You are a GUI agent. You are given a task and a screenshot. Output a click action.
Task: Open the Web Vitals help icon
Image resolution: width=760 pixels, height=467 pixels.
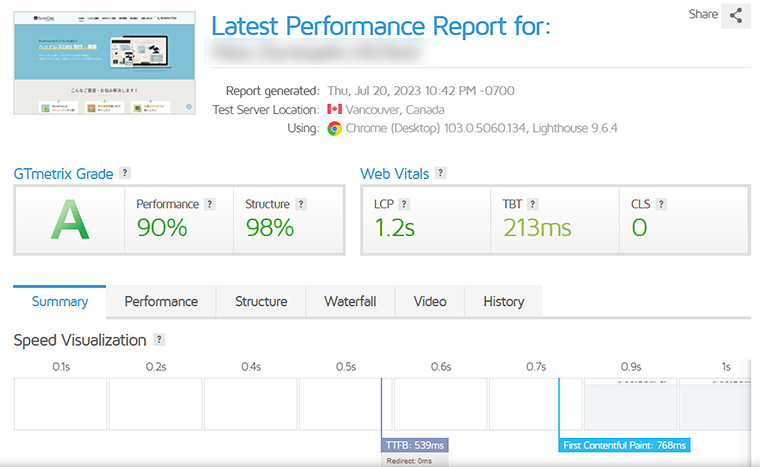[441, 173]
